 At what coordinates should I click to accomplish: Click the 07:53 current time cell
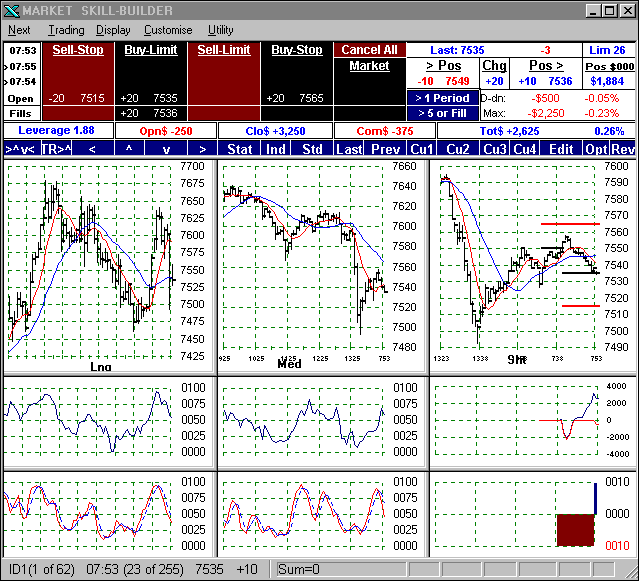click(23, 51)
